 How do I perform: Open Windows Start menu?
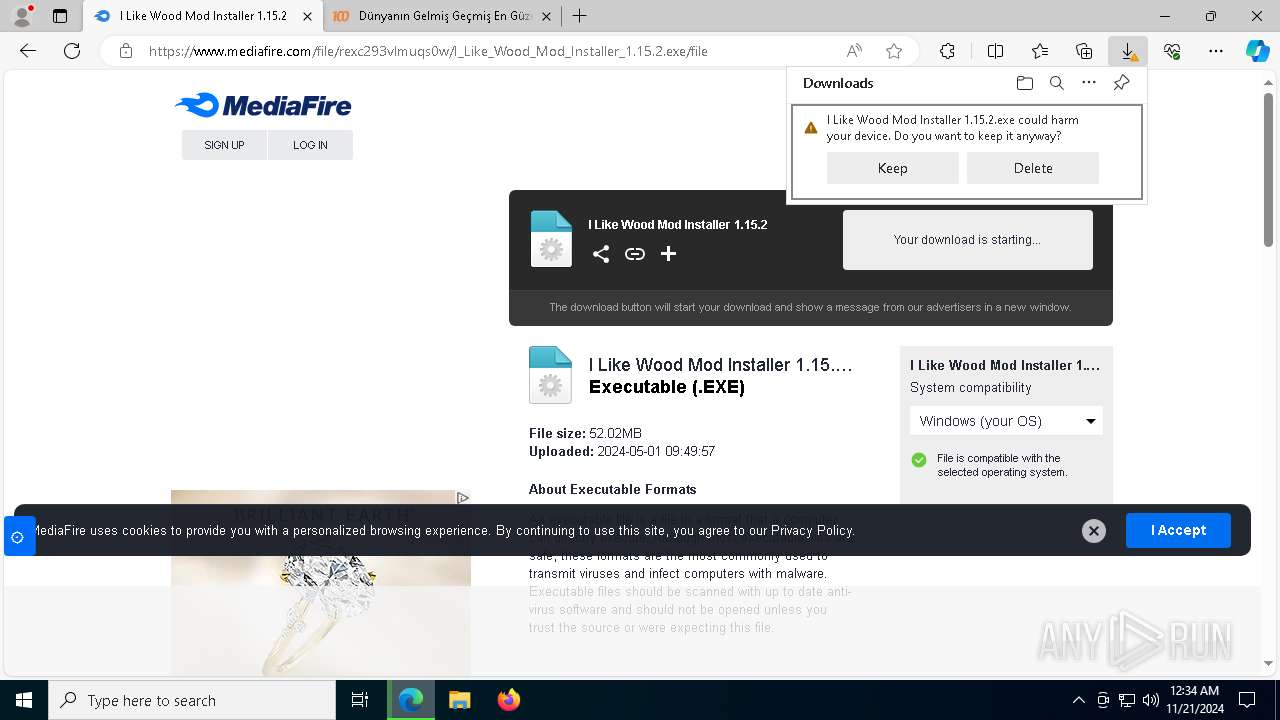click(24, 700)
